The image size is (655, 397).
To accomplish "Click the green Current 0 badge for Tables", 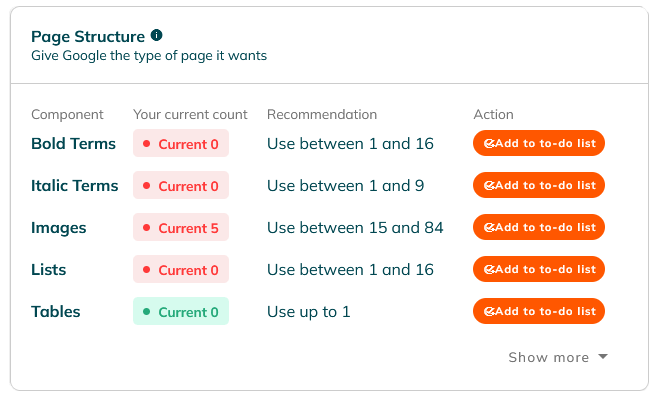I will (181, 311).
